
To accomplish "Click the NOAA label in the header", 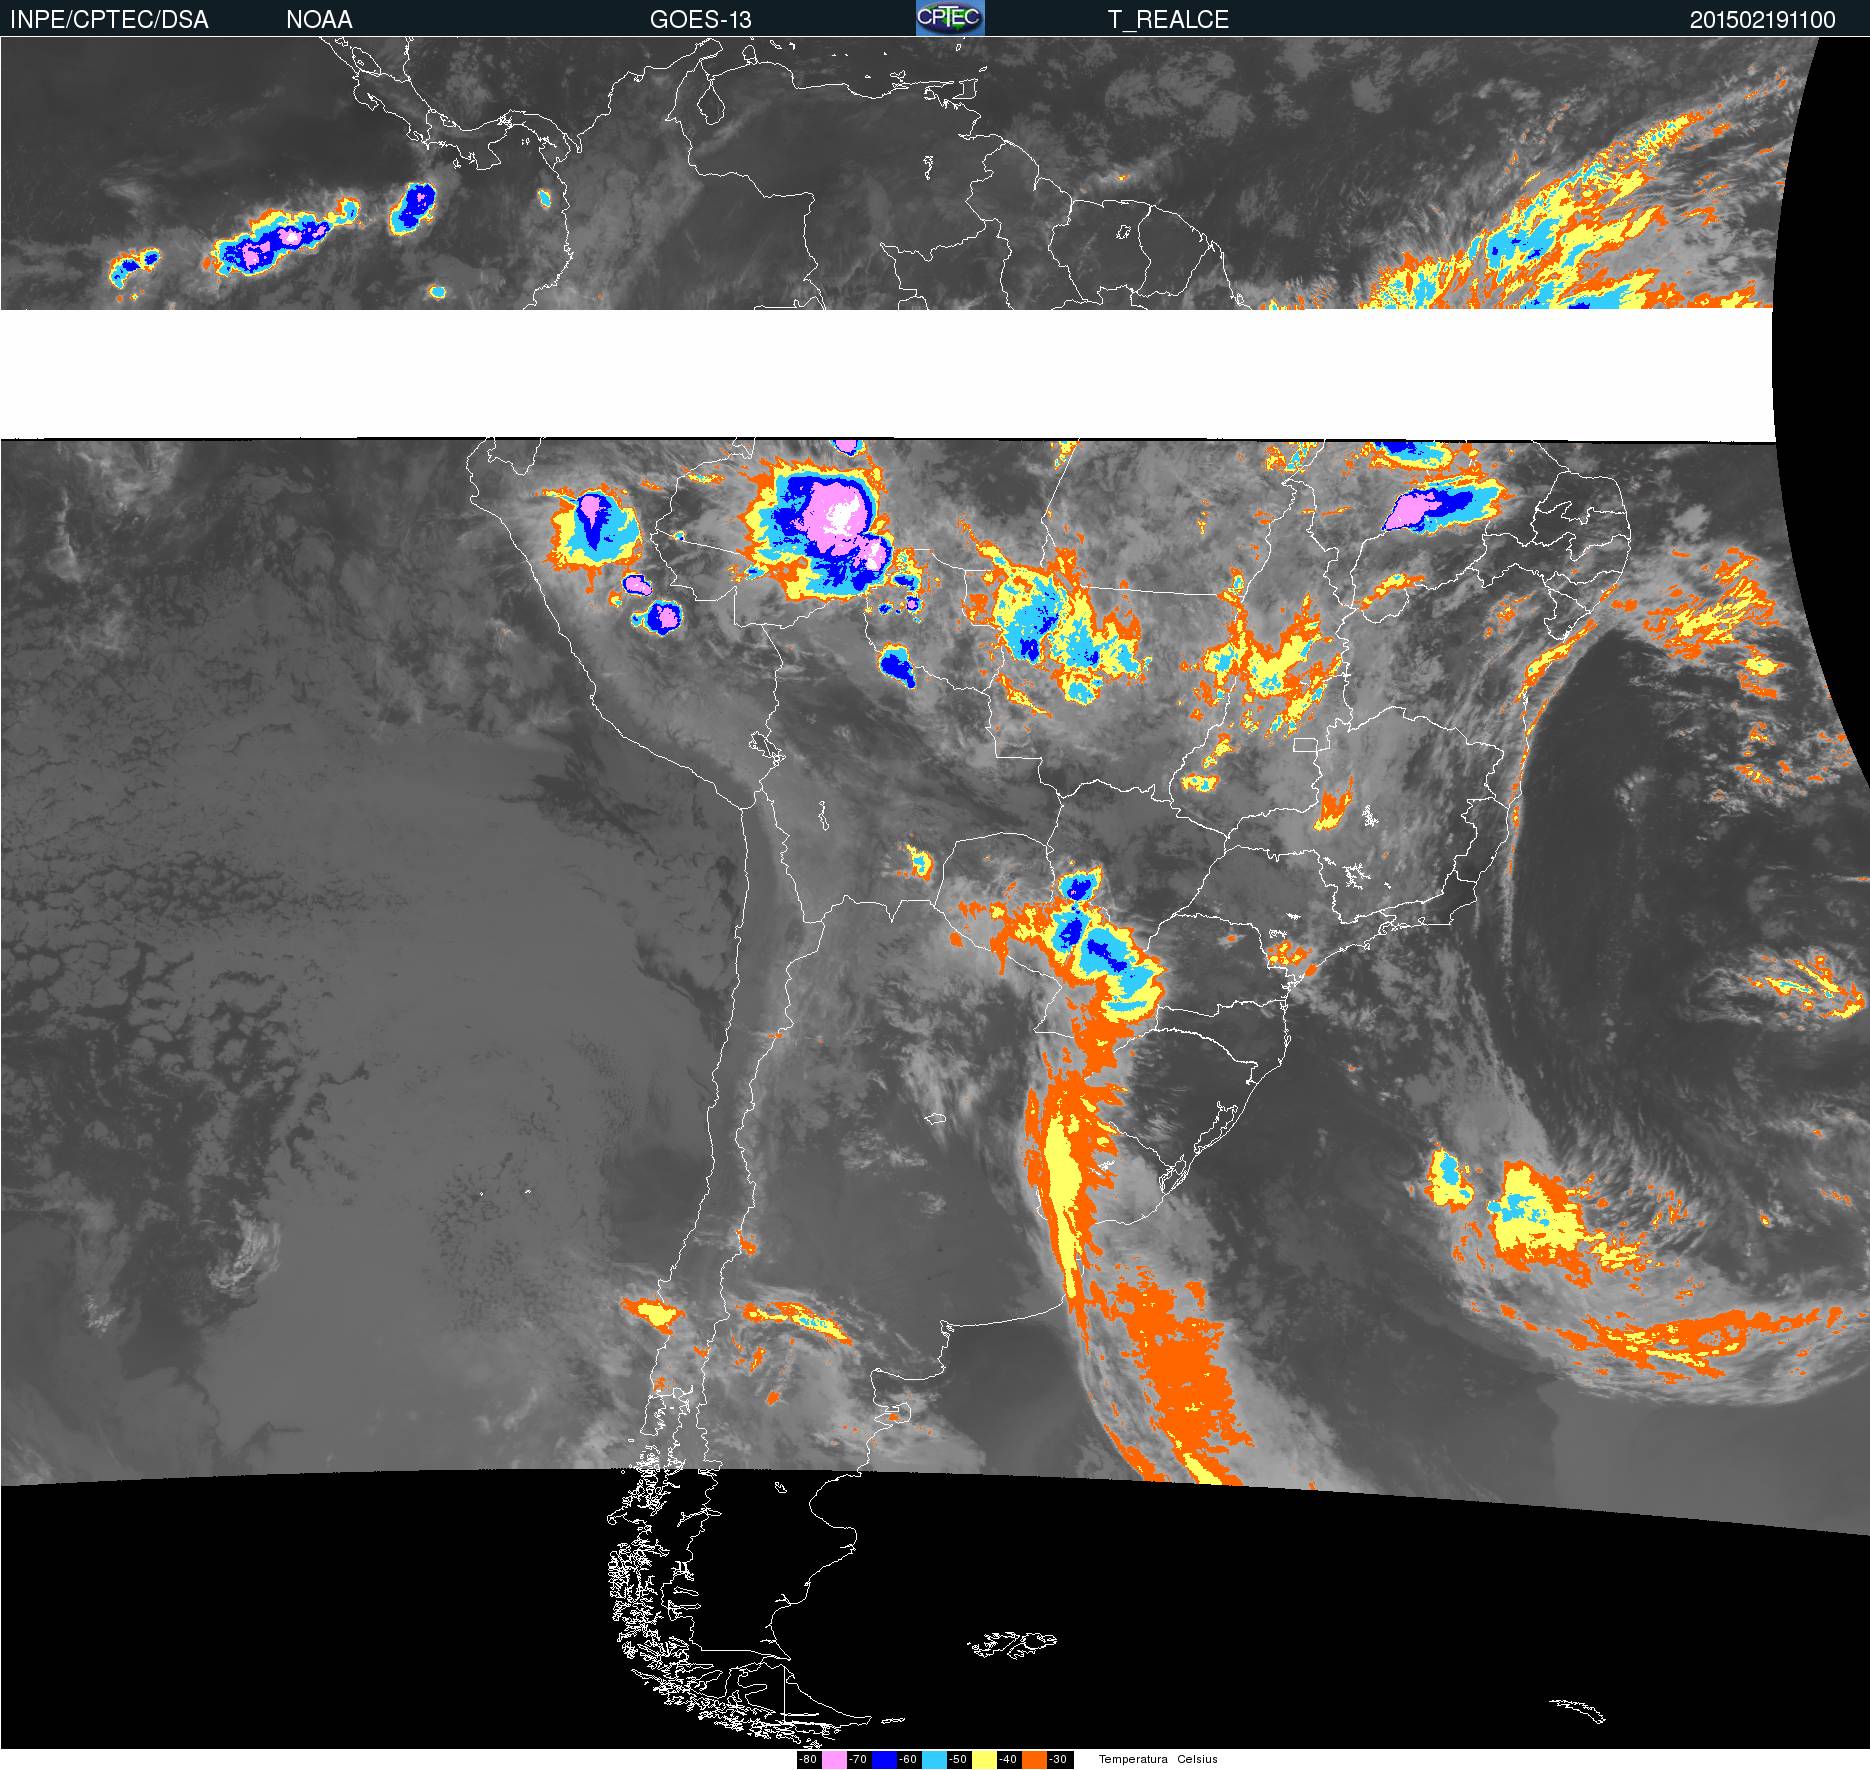I will coord(319,20).
